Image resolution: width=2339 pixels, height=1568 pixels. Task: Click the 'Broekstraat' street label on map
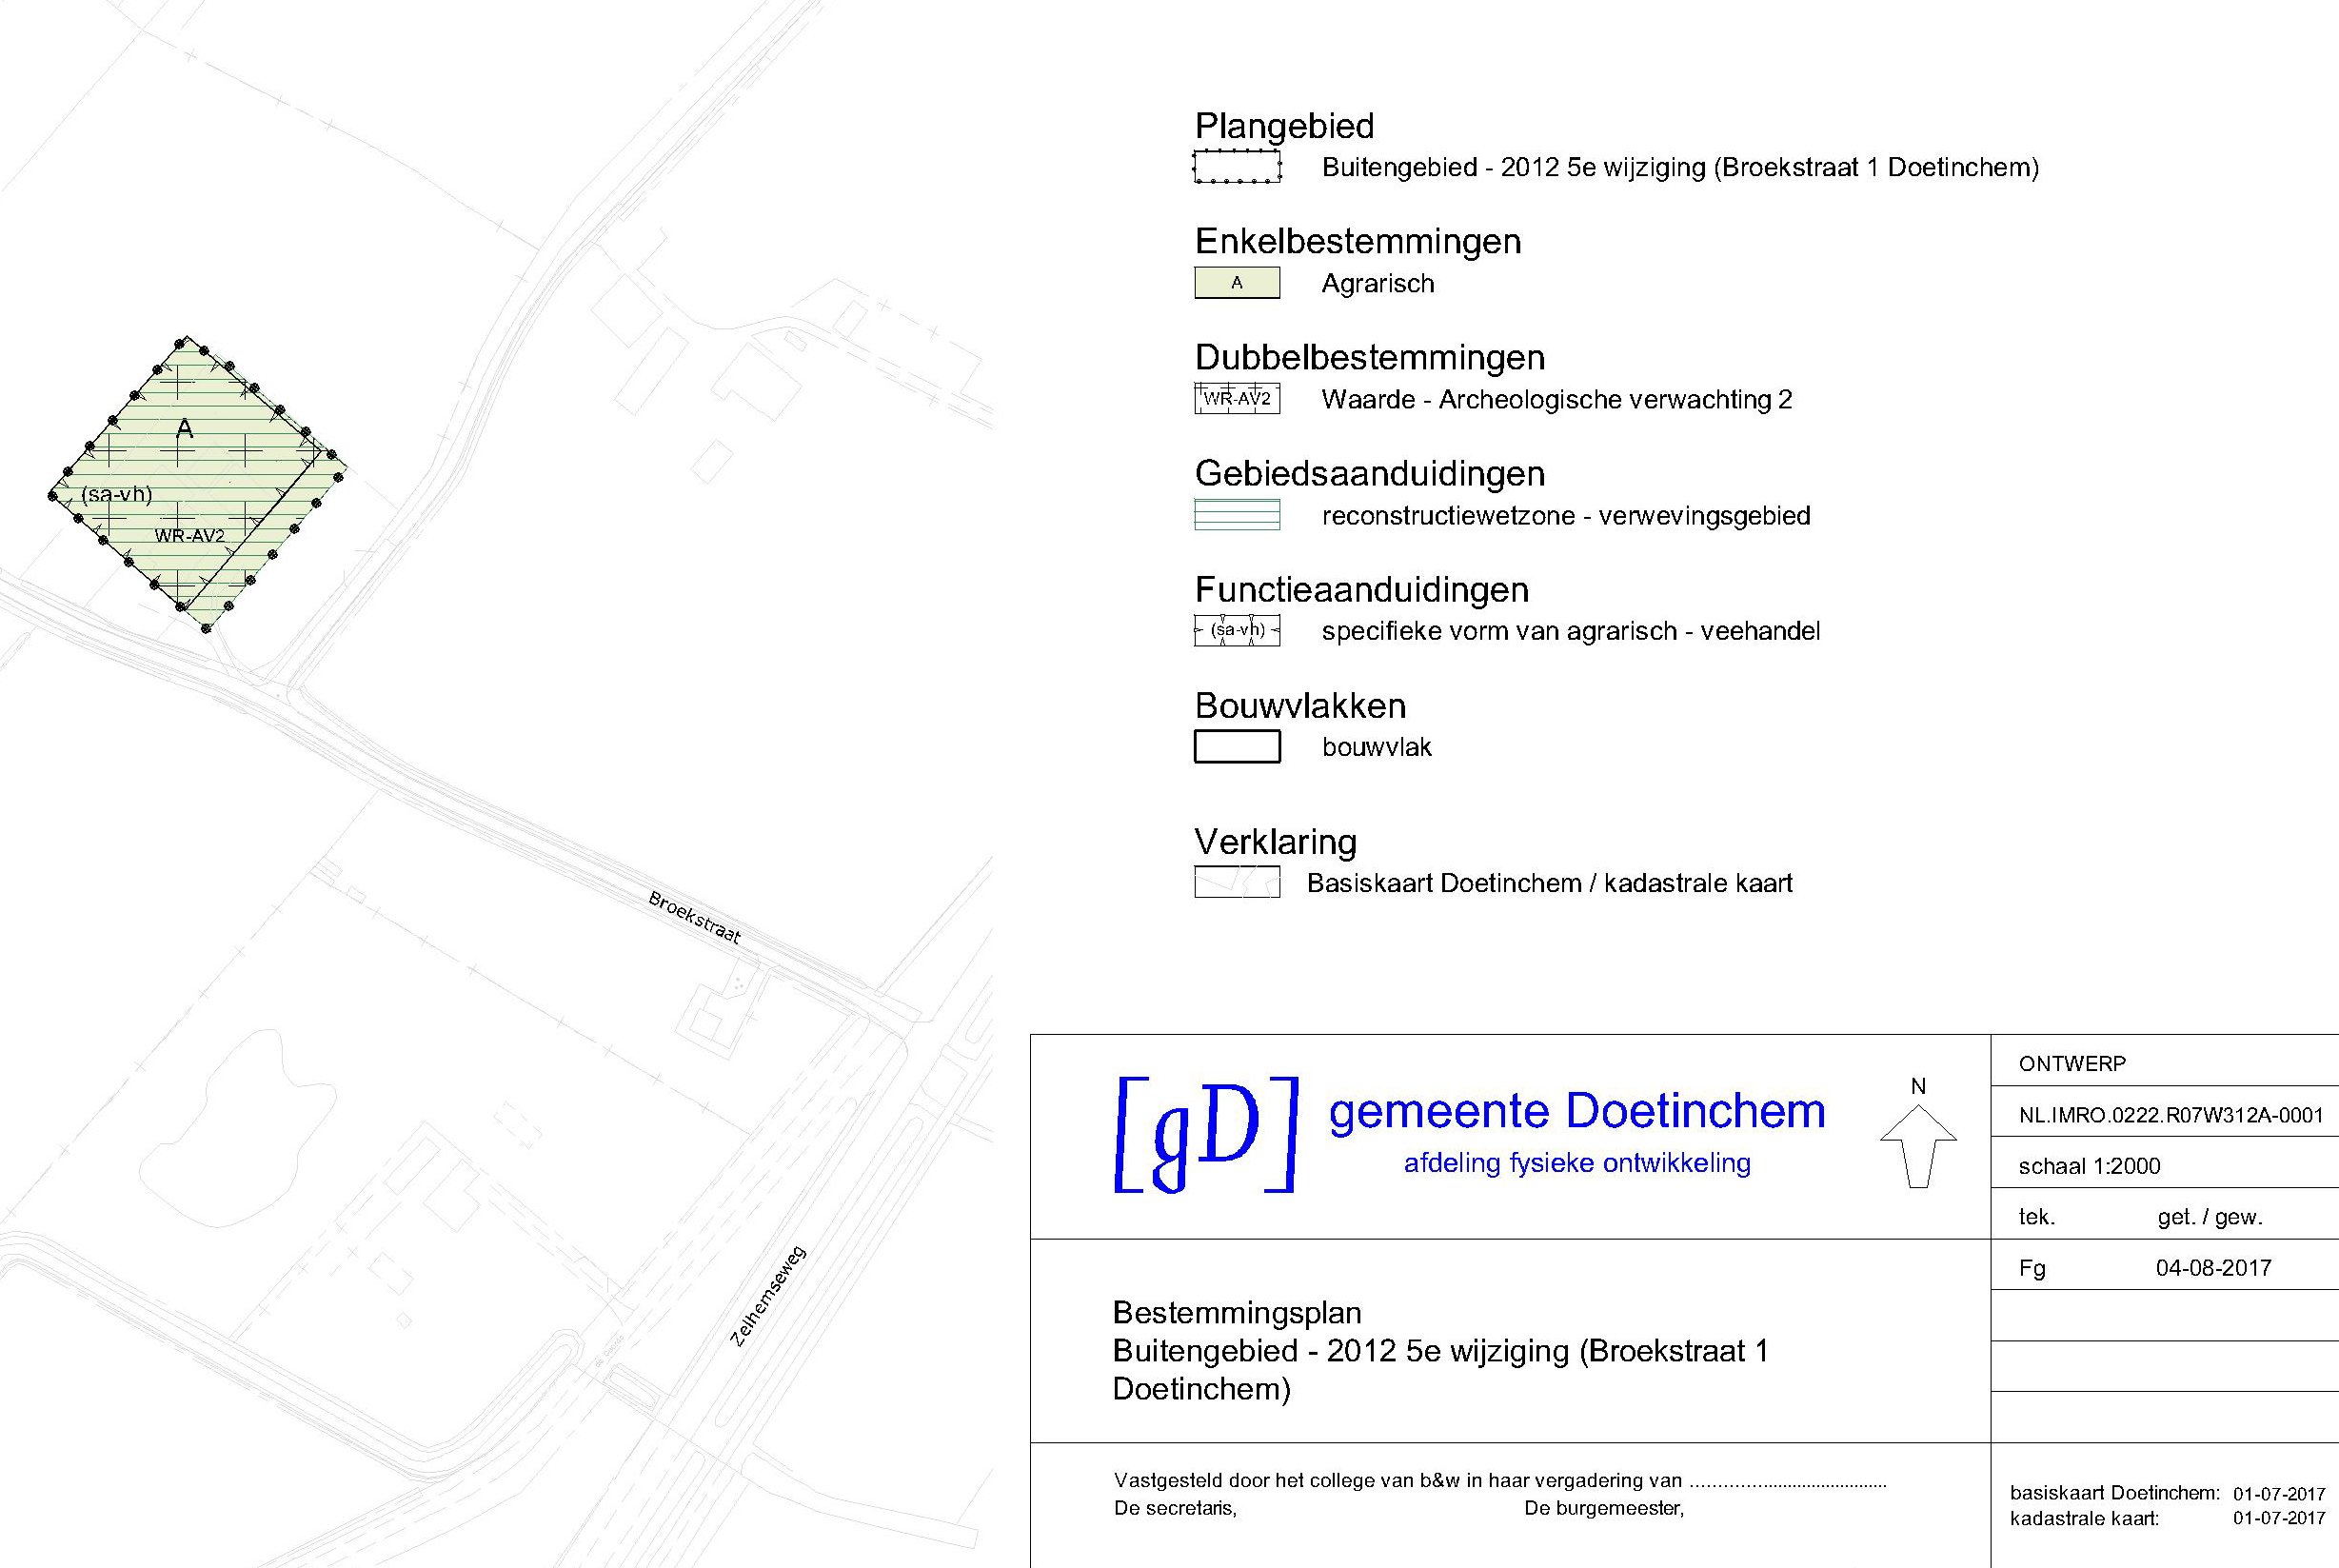[x=695, y=917]
